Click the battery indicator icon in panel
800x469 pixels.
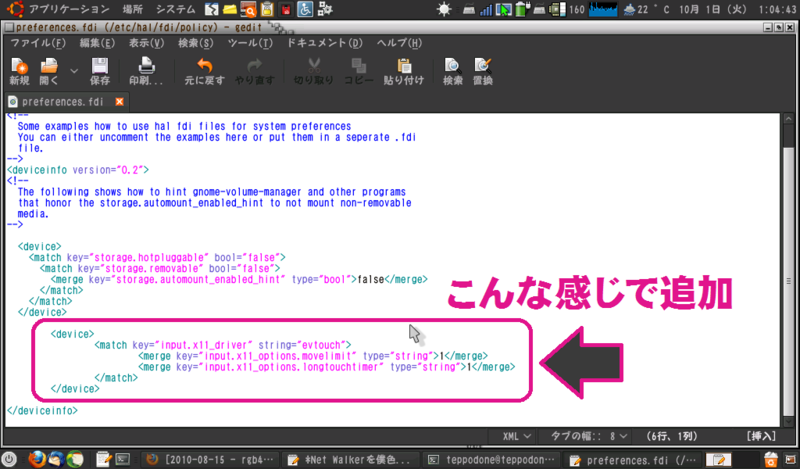(522, 9)
